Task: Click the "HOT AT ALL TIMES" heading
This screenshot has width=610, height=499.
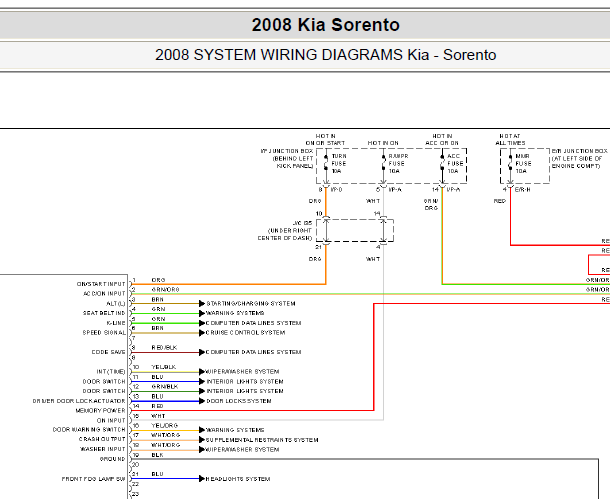Action: (510, 140)
